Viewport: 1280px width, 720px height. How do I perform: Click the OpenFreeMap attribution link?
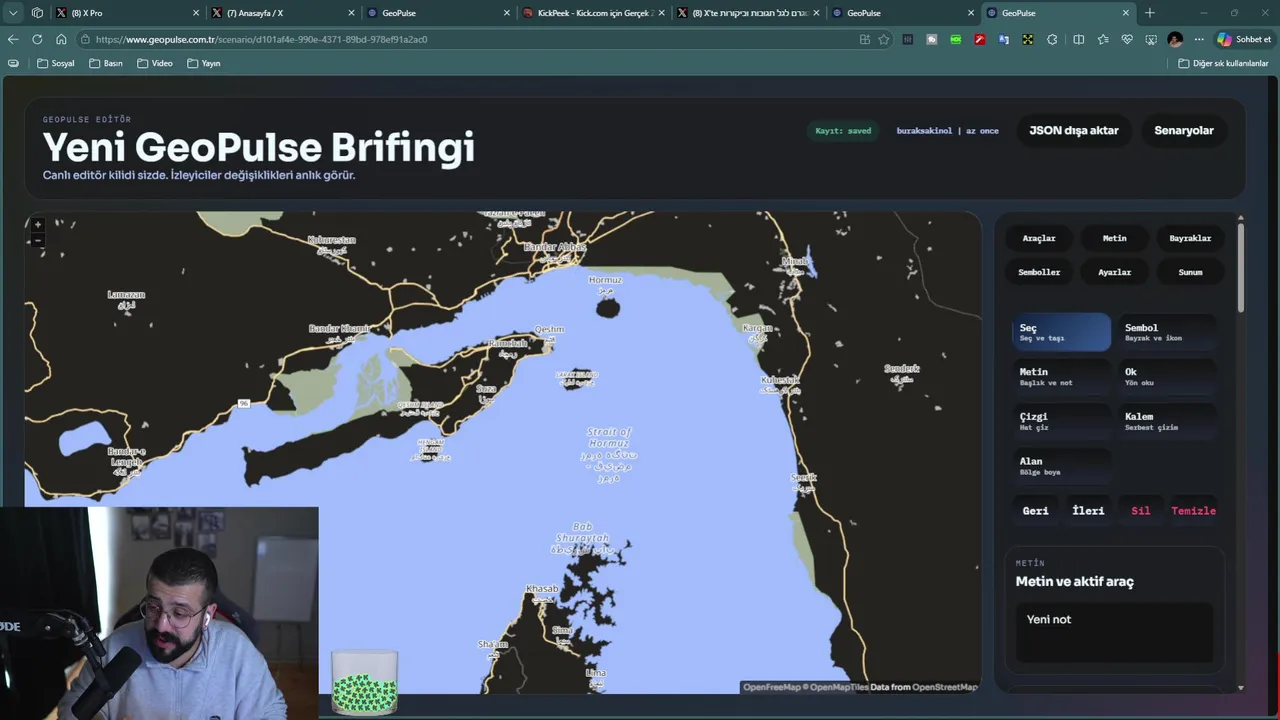click(x=772, y=687)
